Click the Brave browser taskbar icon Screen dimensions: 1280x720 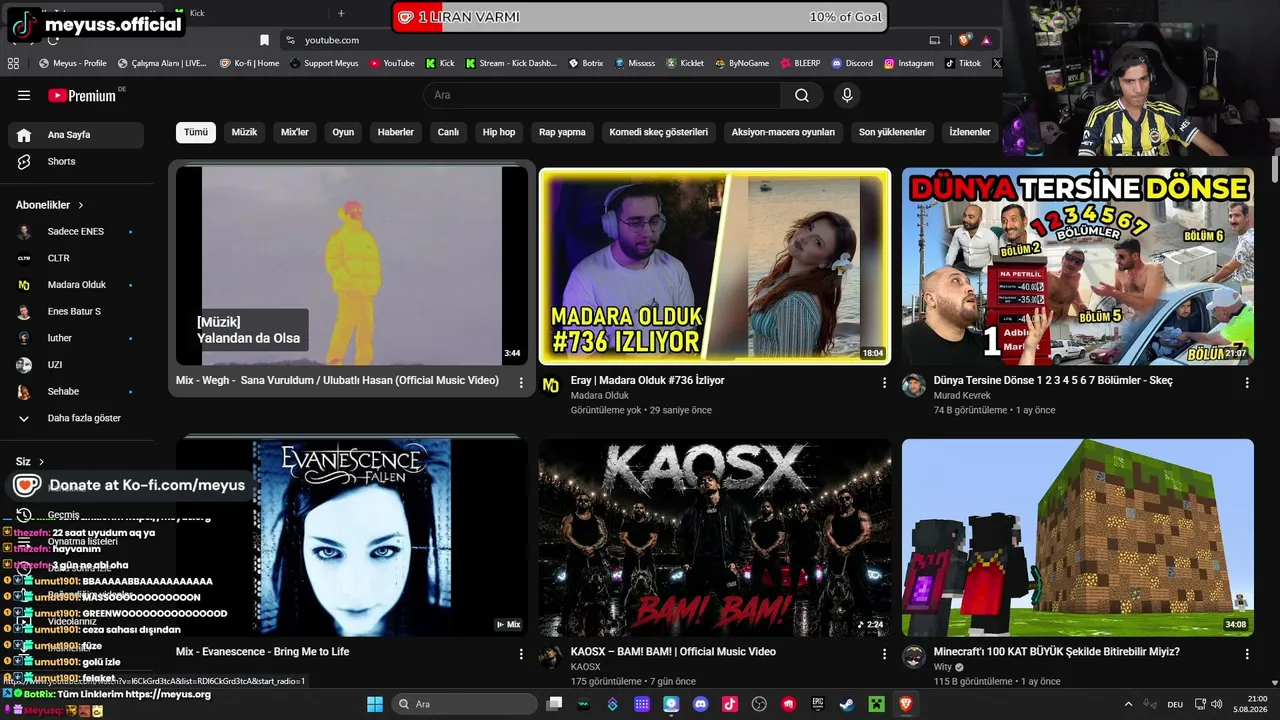click(x=906, y=704)
